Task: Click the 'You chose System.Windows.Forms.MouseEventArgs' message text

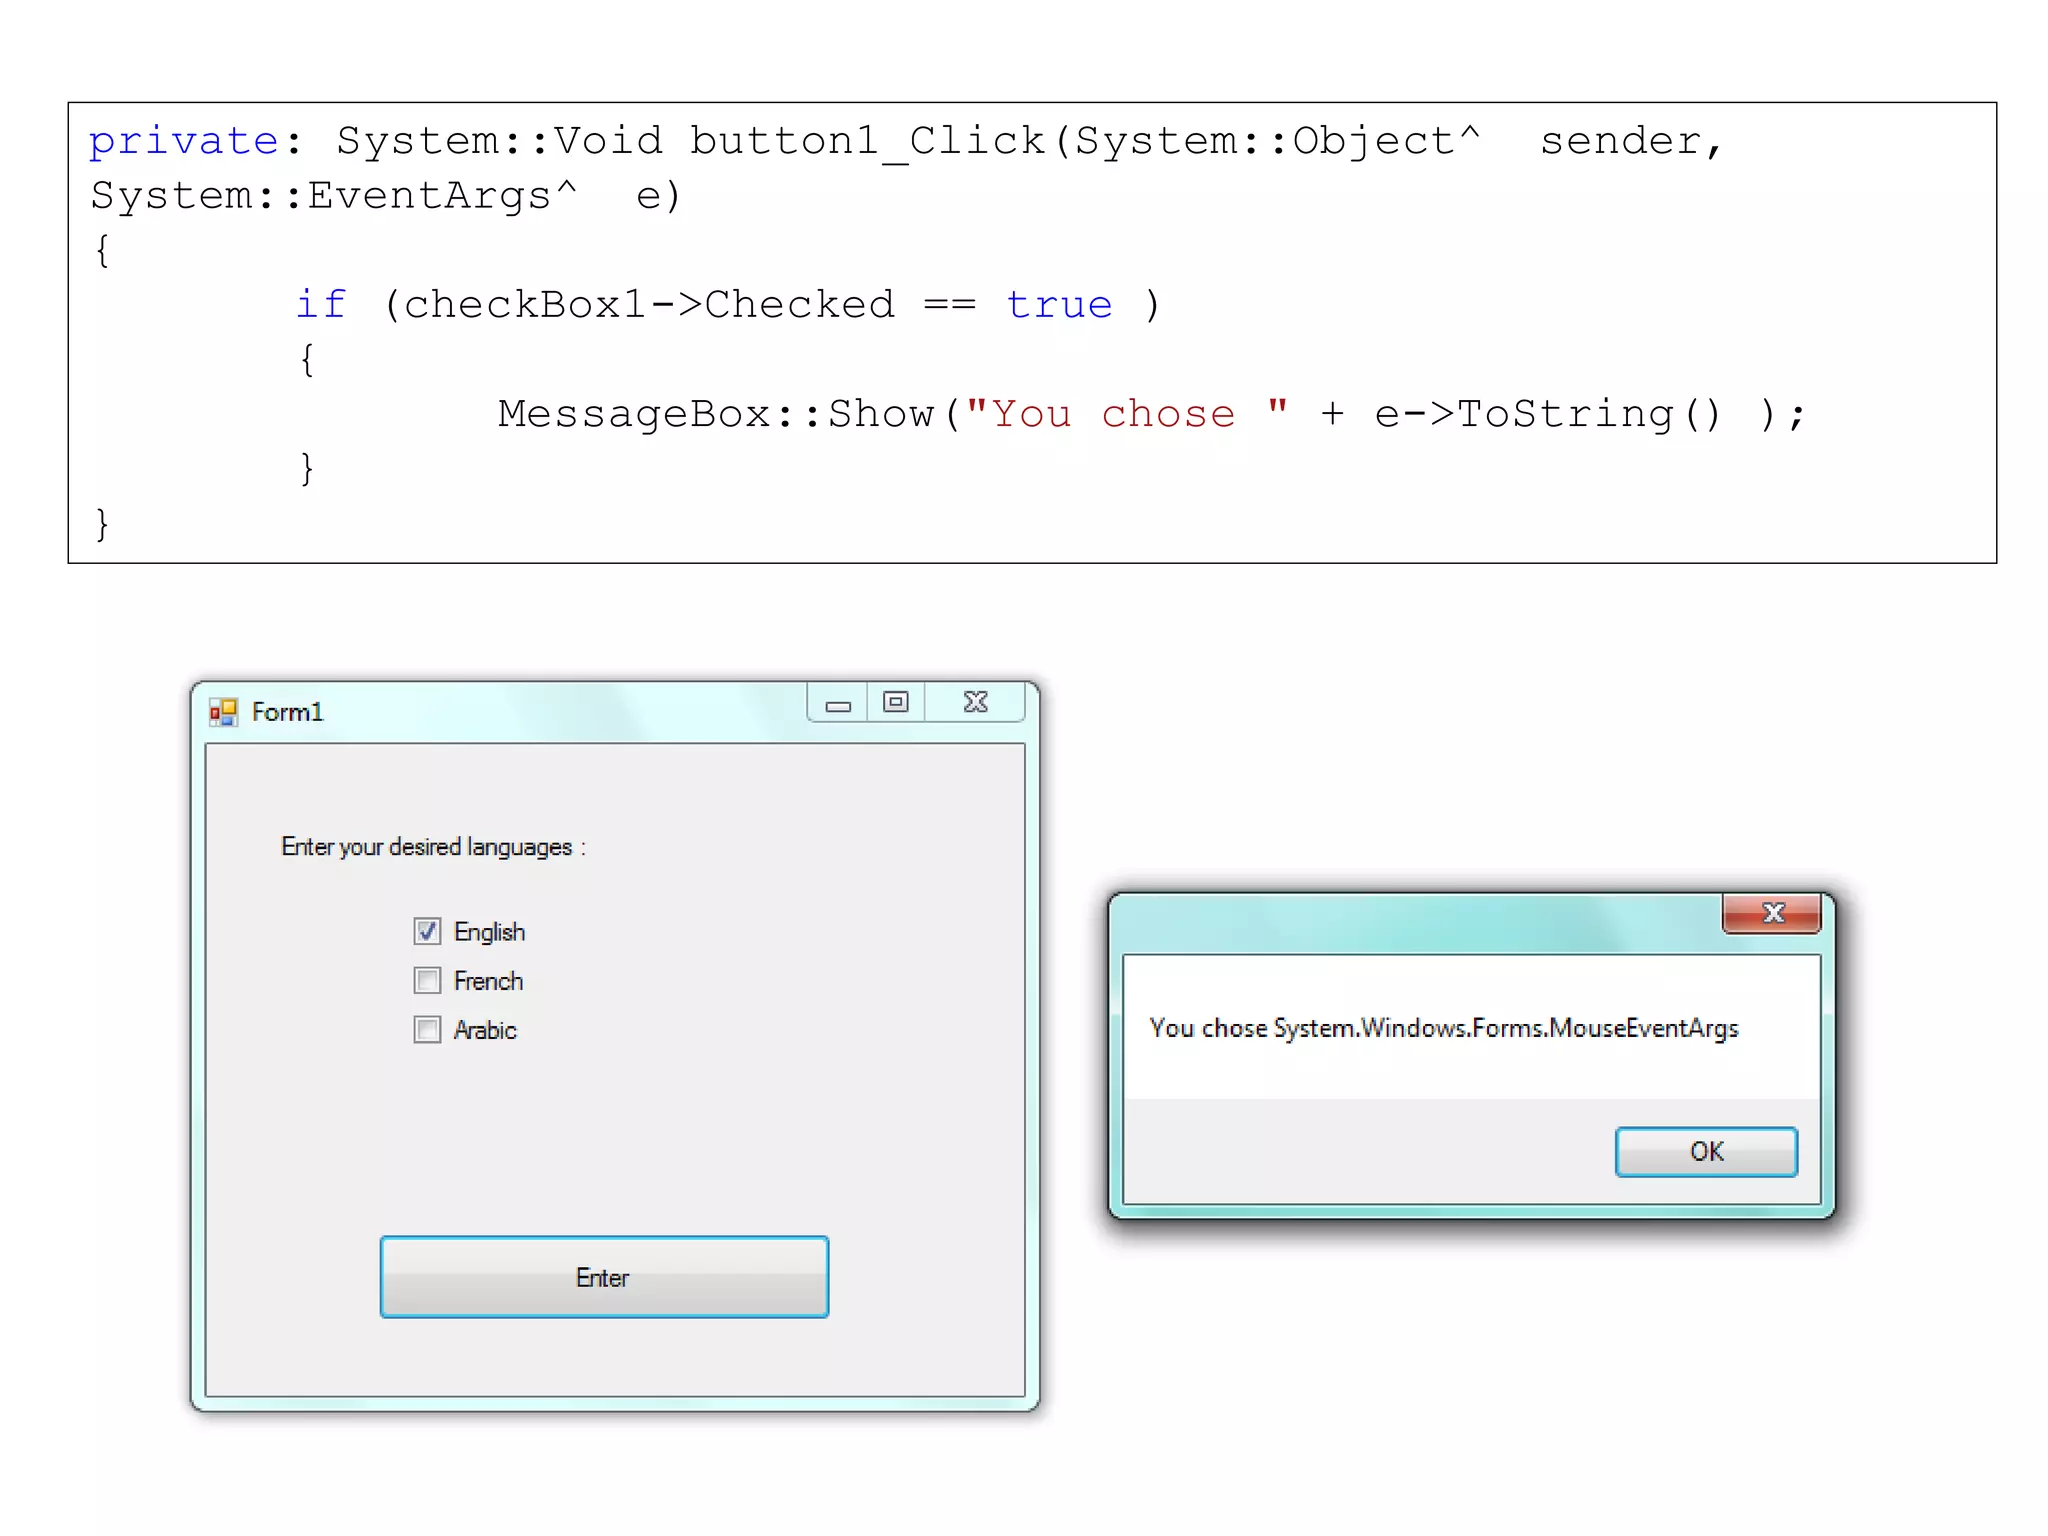Action: [x=1444, y=1028]
